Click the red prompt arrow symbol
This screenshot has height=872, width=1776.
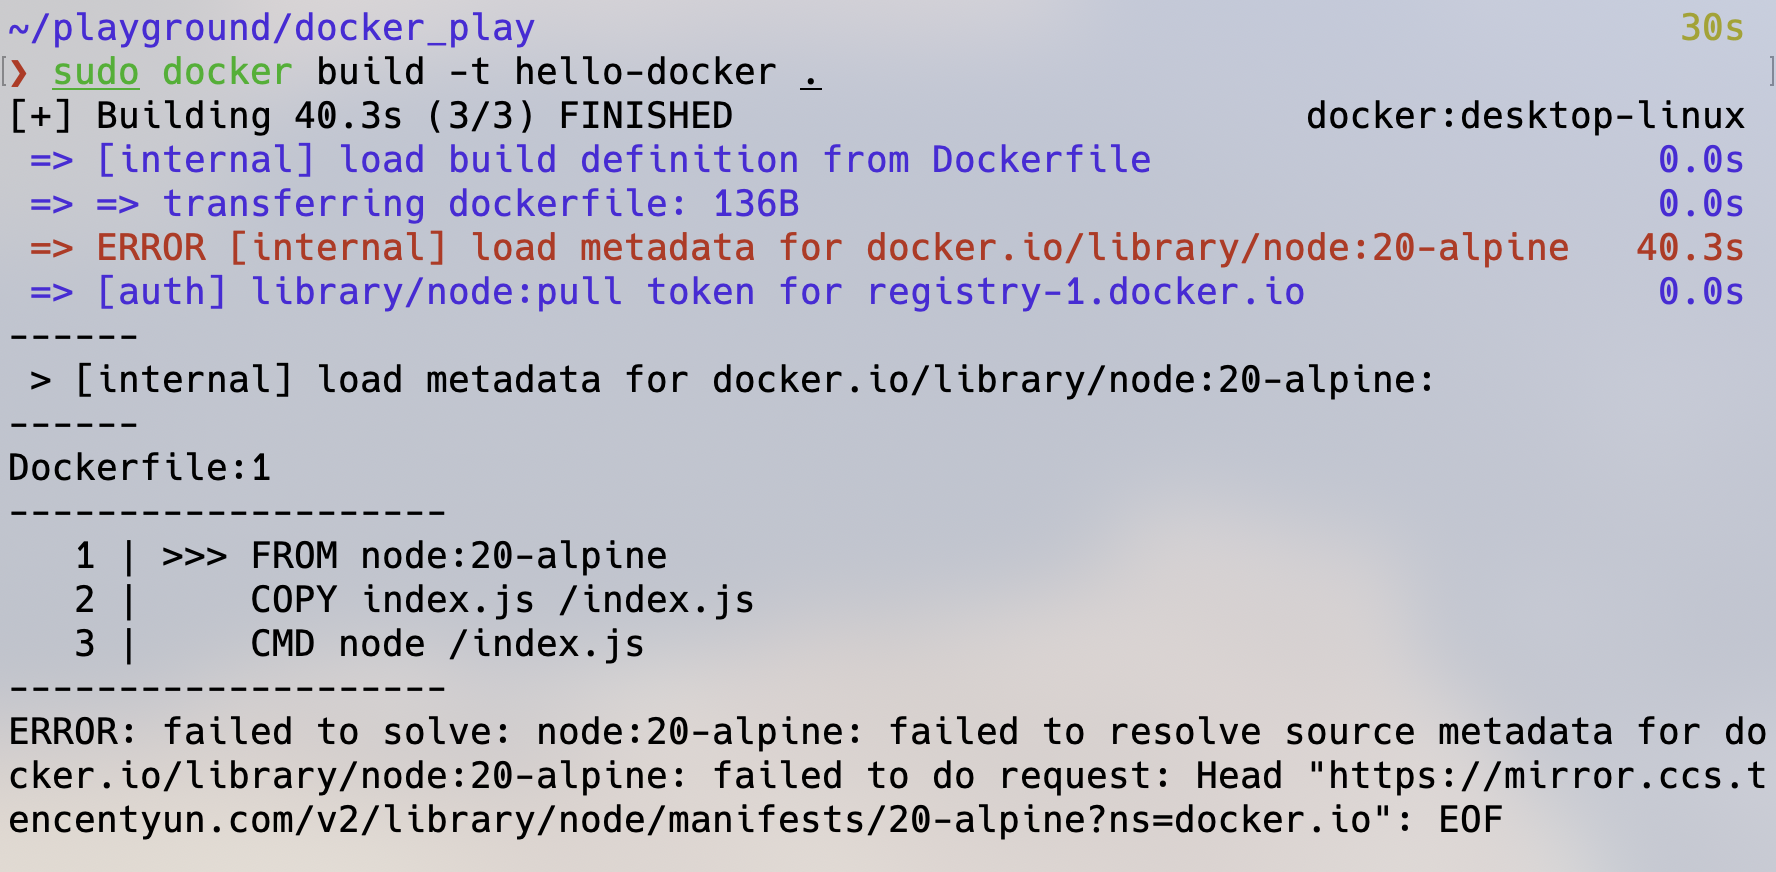pos(19,73)
